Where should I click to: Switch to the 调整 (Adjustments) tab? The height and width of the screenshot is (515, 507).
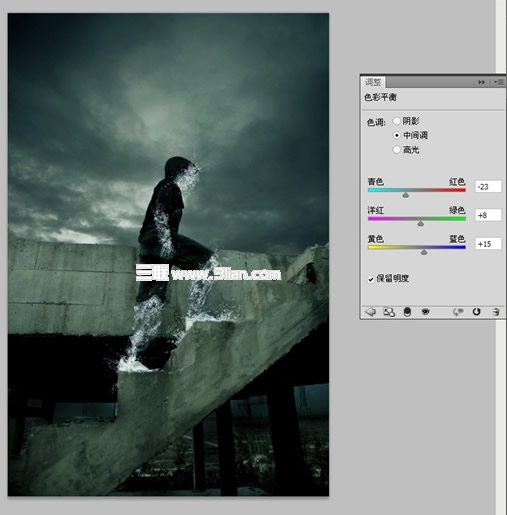tap(373, 82)
